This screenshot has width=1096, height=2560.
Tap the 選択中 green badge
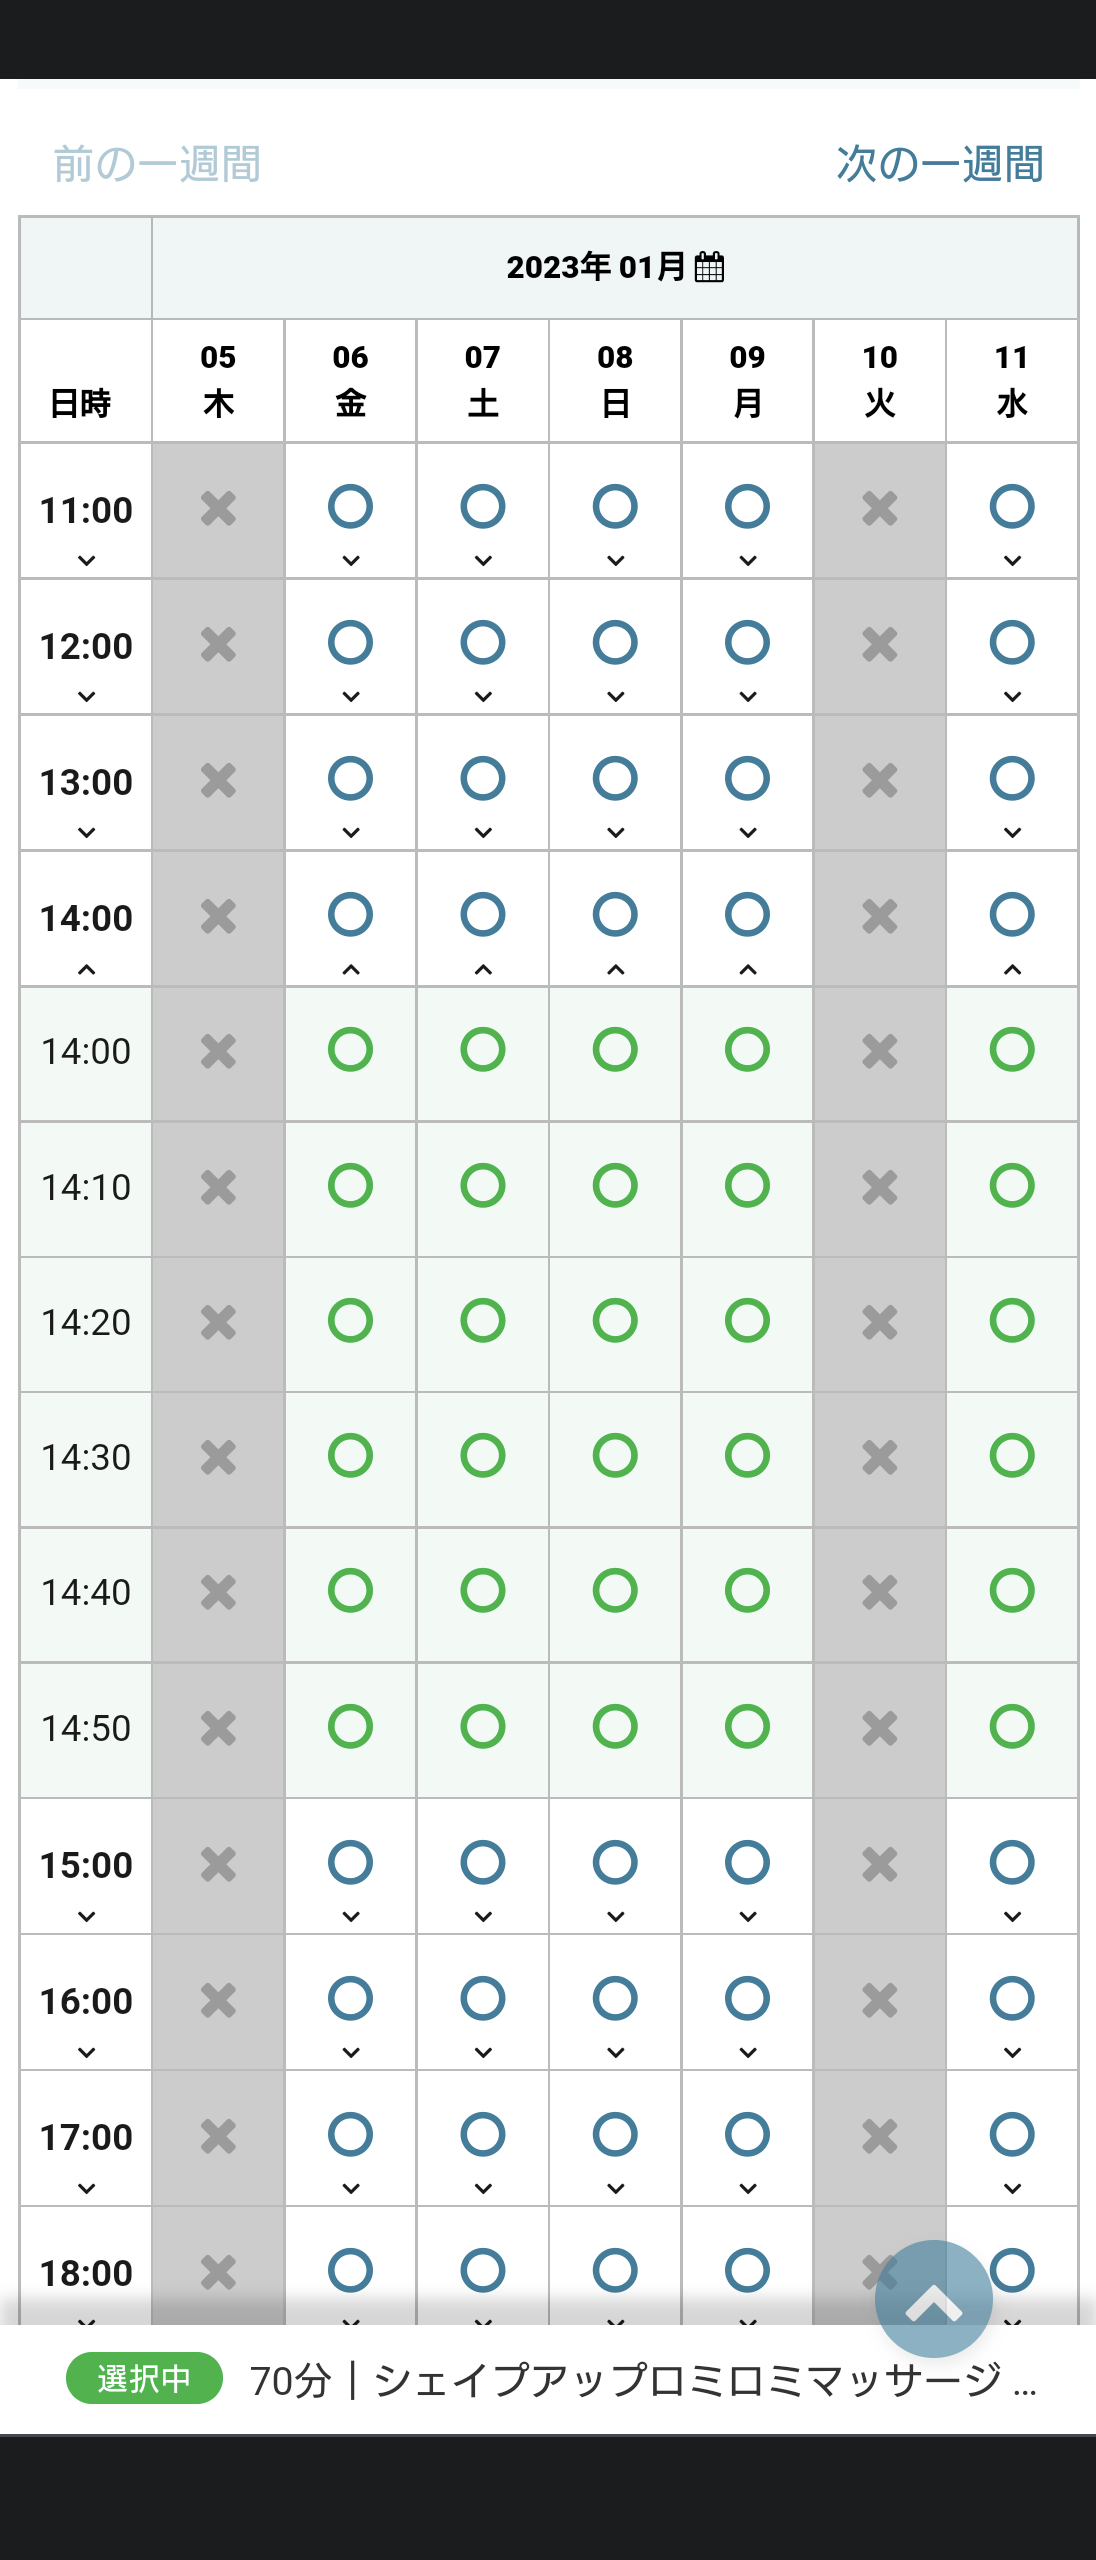click(144, 2378)
